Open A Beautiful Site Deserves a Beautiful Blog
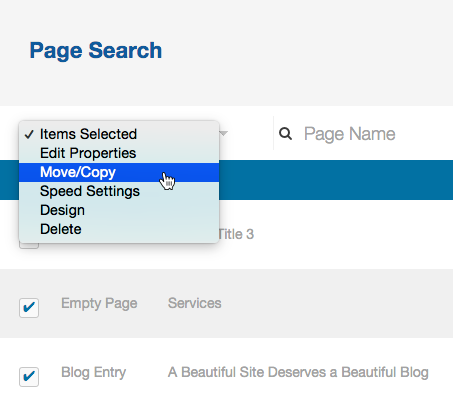453x407 pixels. pyautogui.click(x=298, y=372)
